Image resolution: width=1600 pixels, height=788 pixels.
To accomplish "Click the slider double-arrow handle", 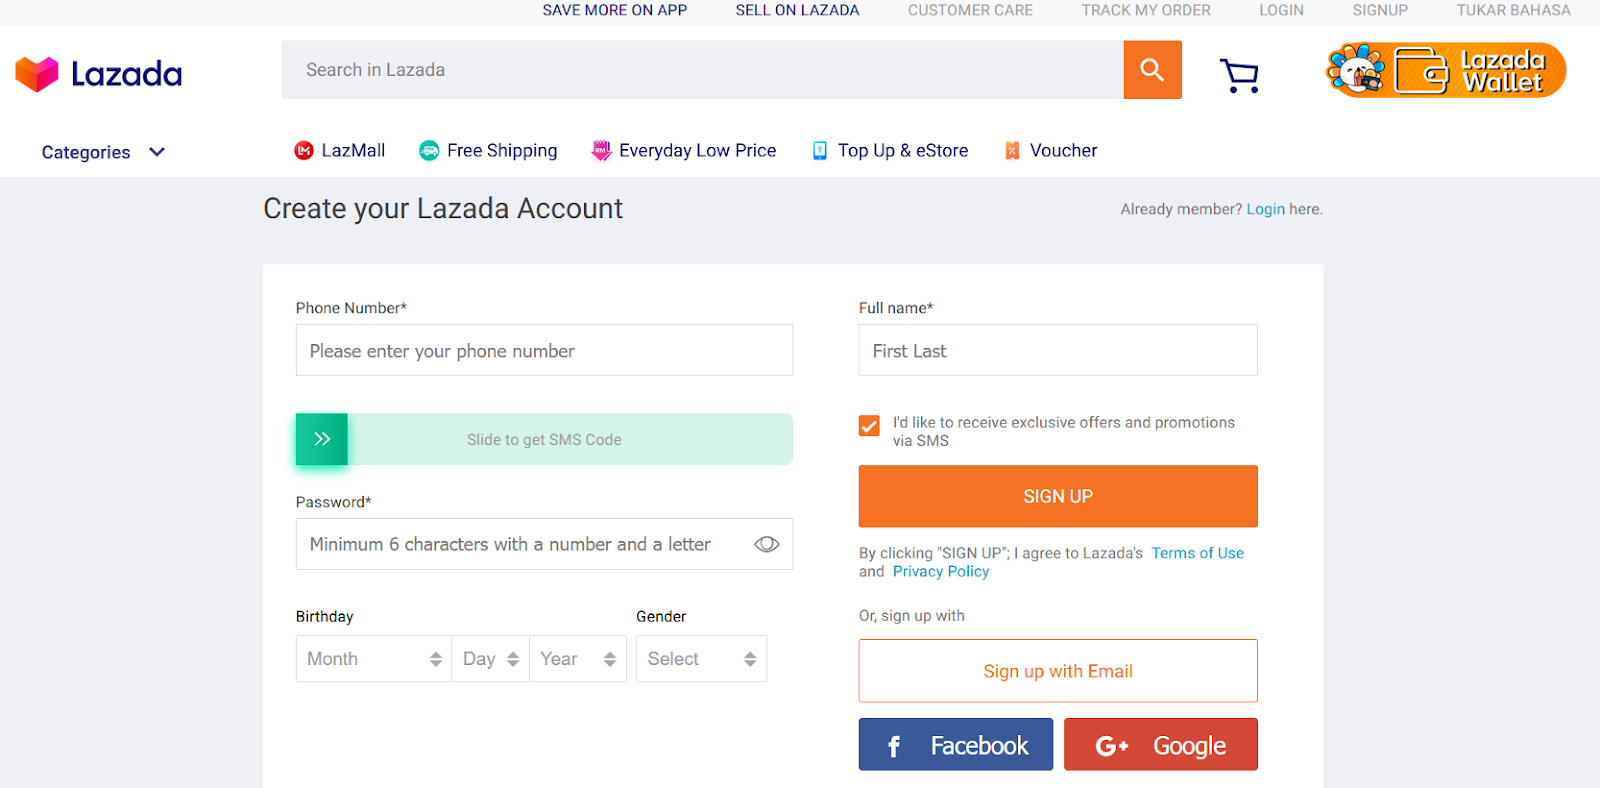I will [x=322, y=439].
